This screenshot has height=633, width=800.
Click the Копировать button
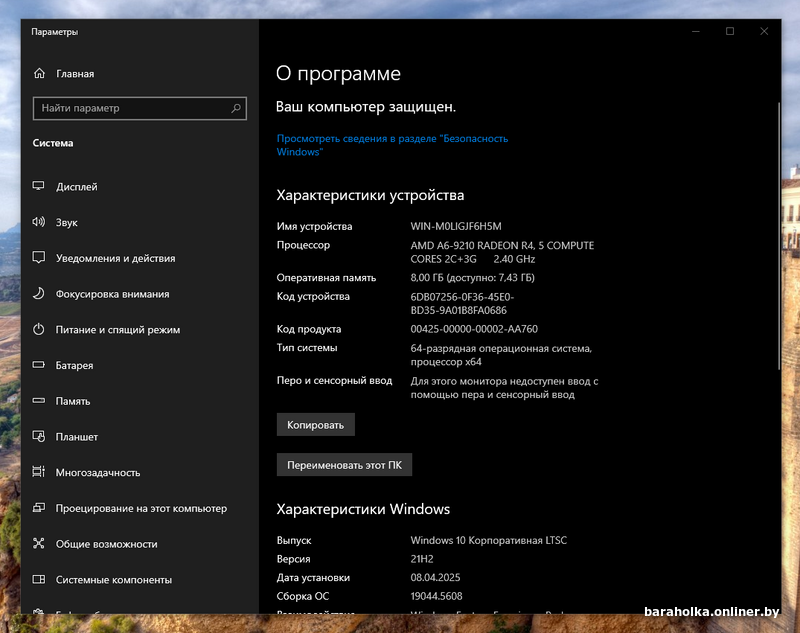click(x=315, y=424)
